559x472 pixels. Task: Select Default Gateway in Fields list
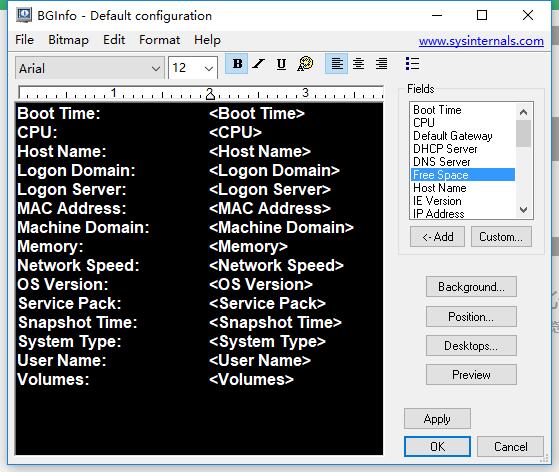coord(463,136)
